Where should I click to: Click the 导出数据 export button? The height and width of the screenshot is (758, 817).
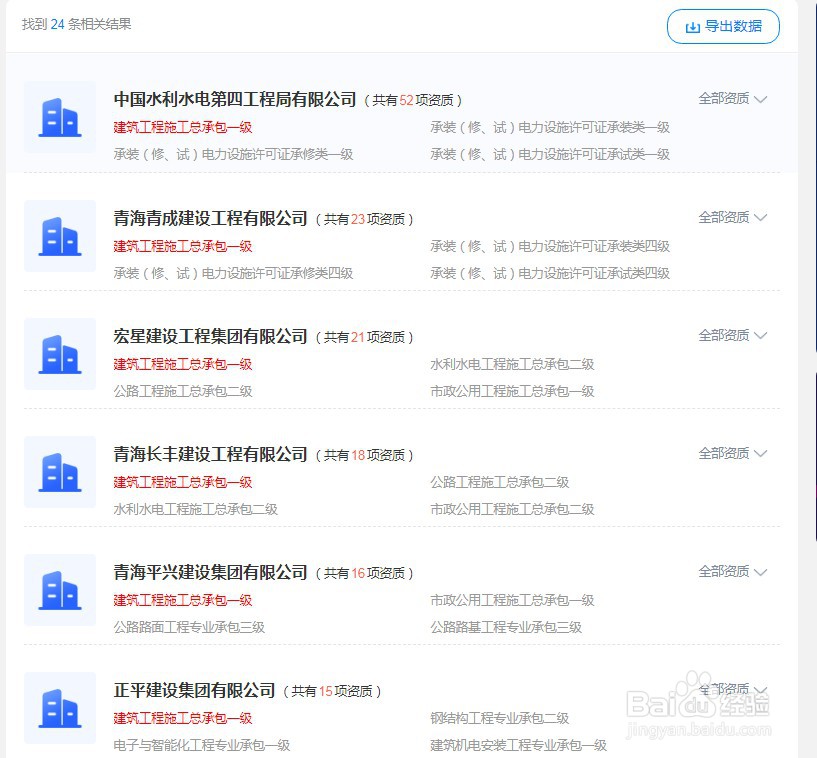click(723, 27)
